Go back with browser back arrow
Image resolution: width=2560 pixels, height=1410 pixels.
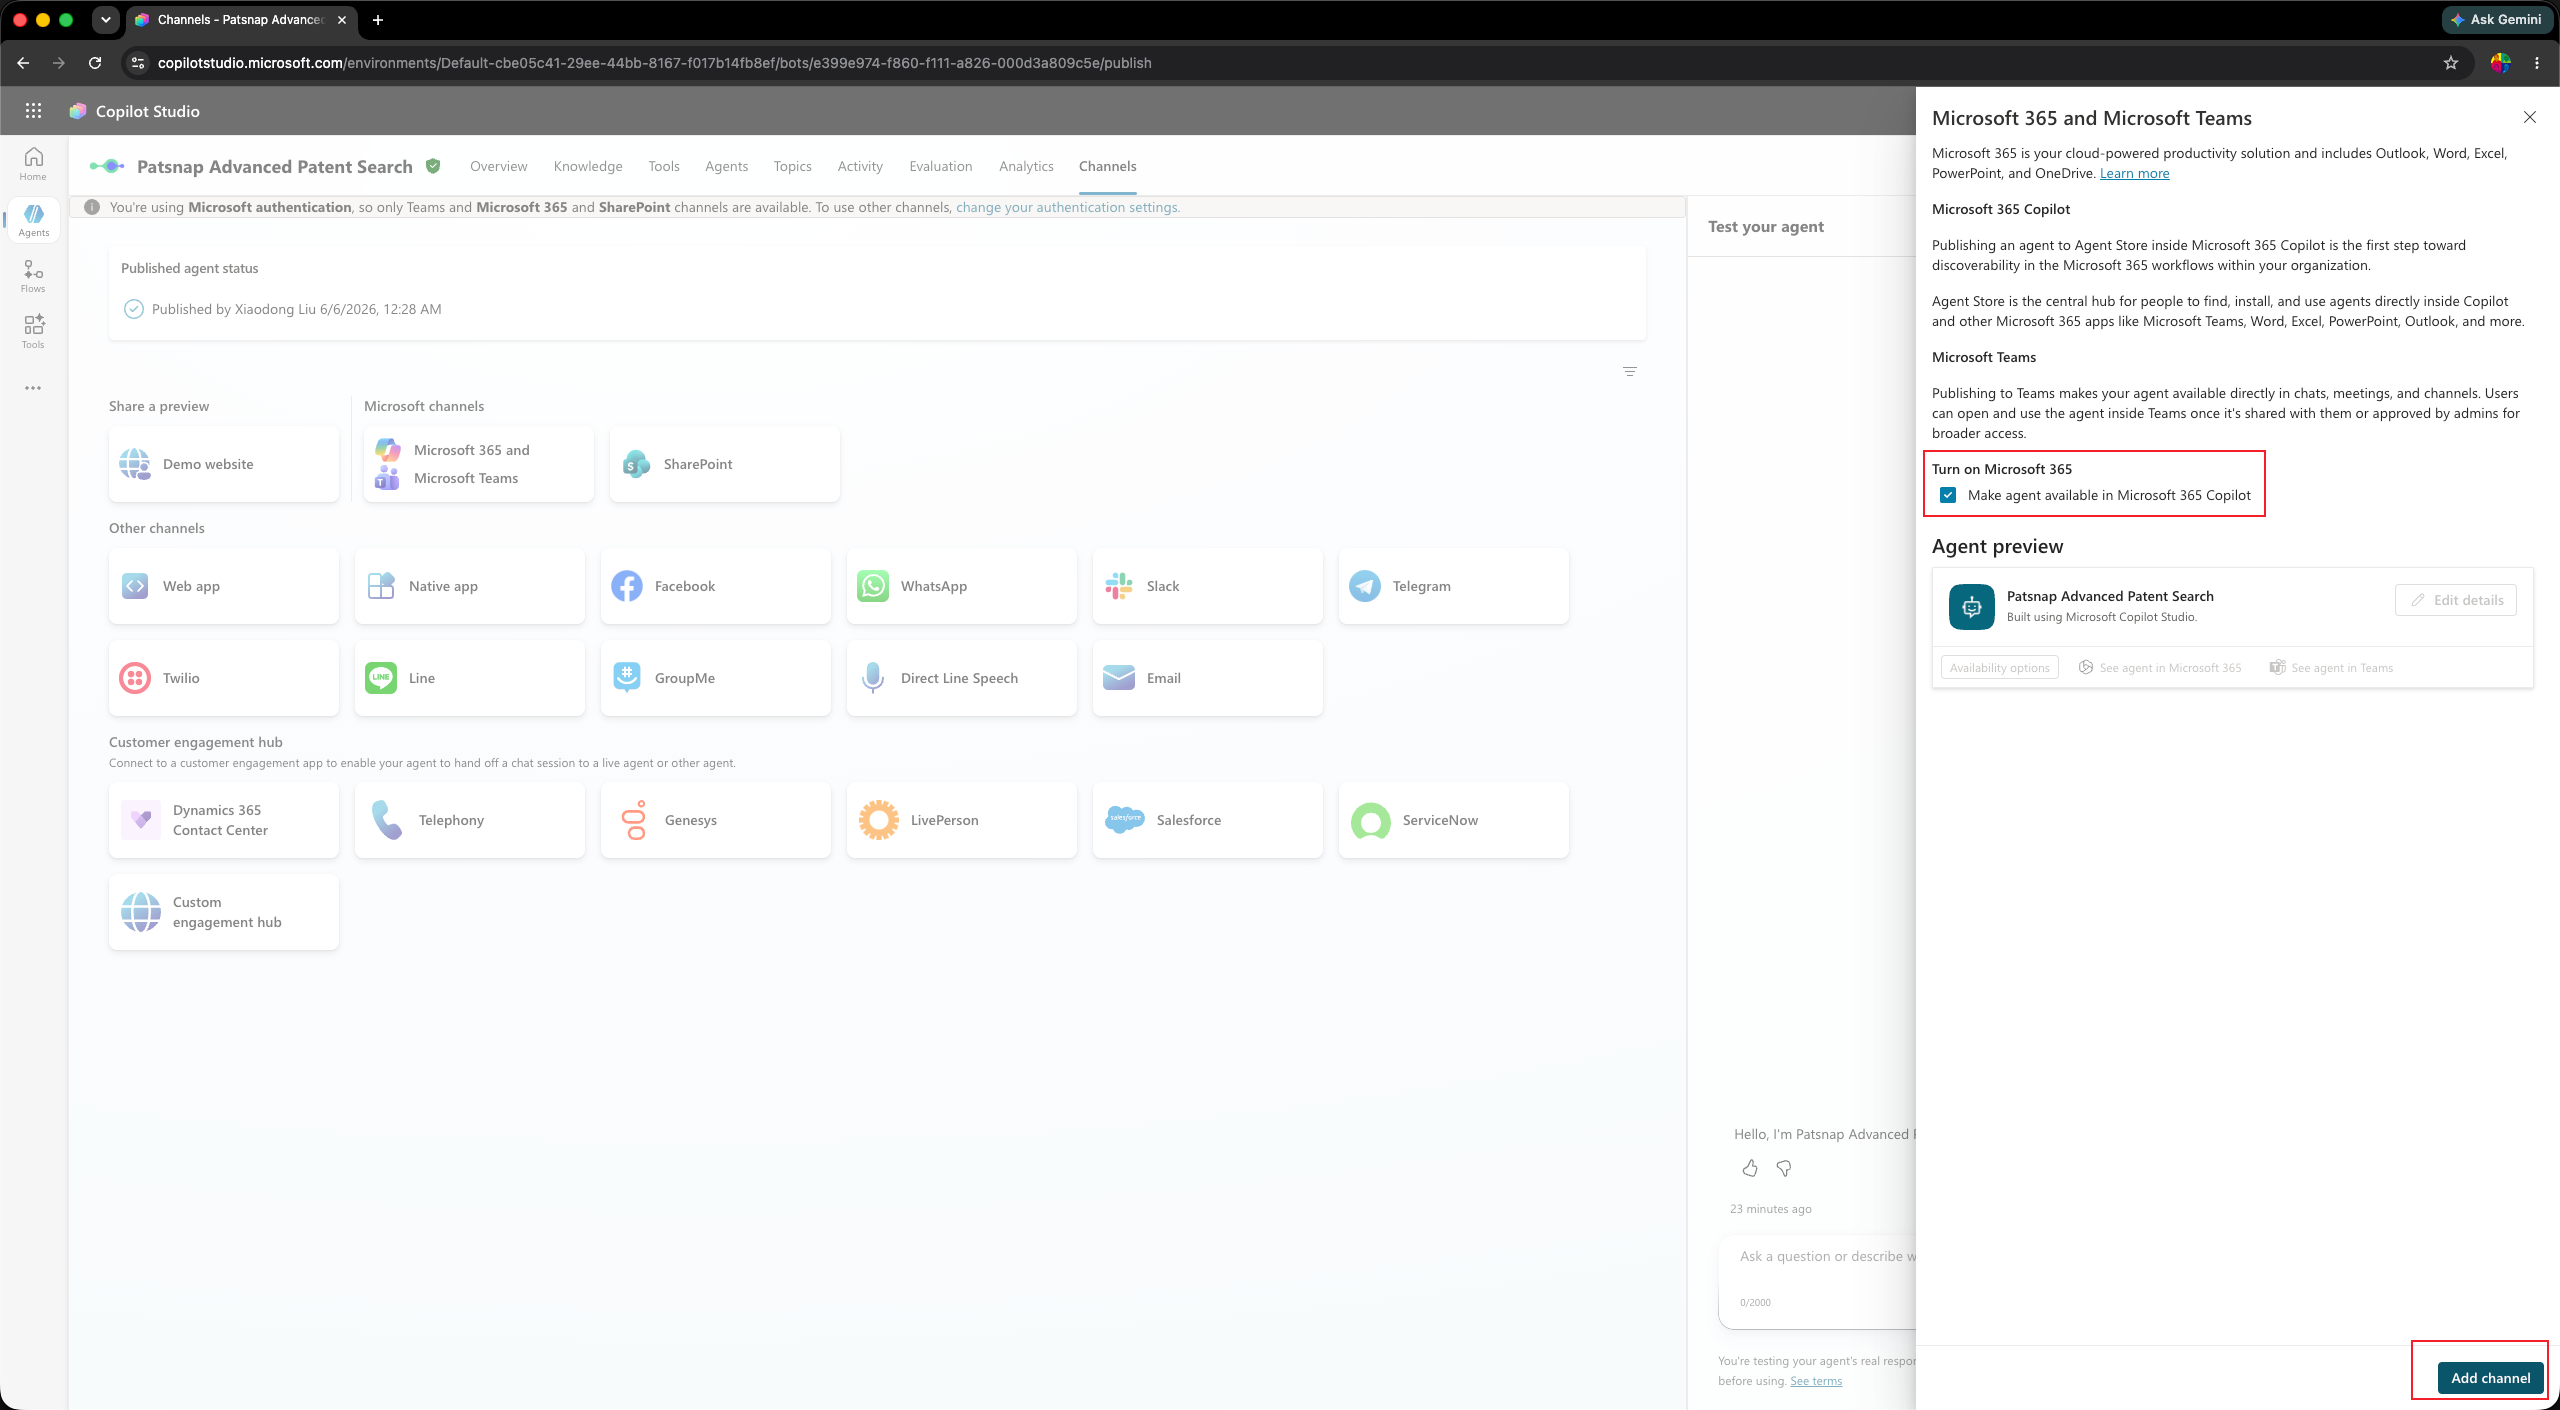point(23,63)
